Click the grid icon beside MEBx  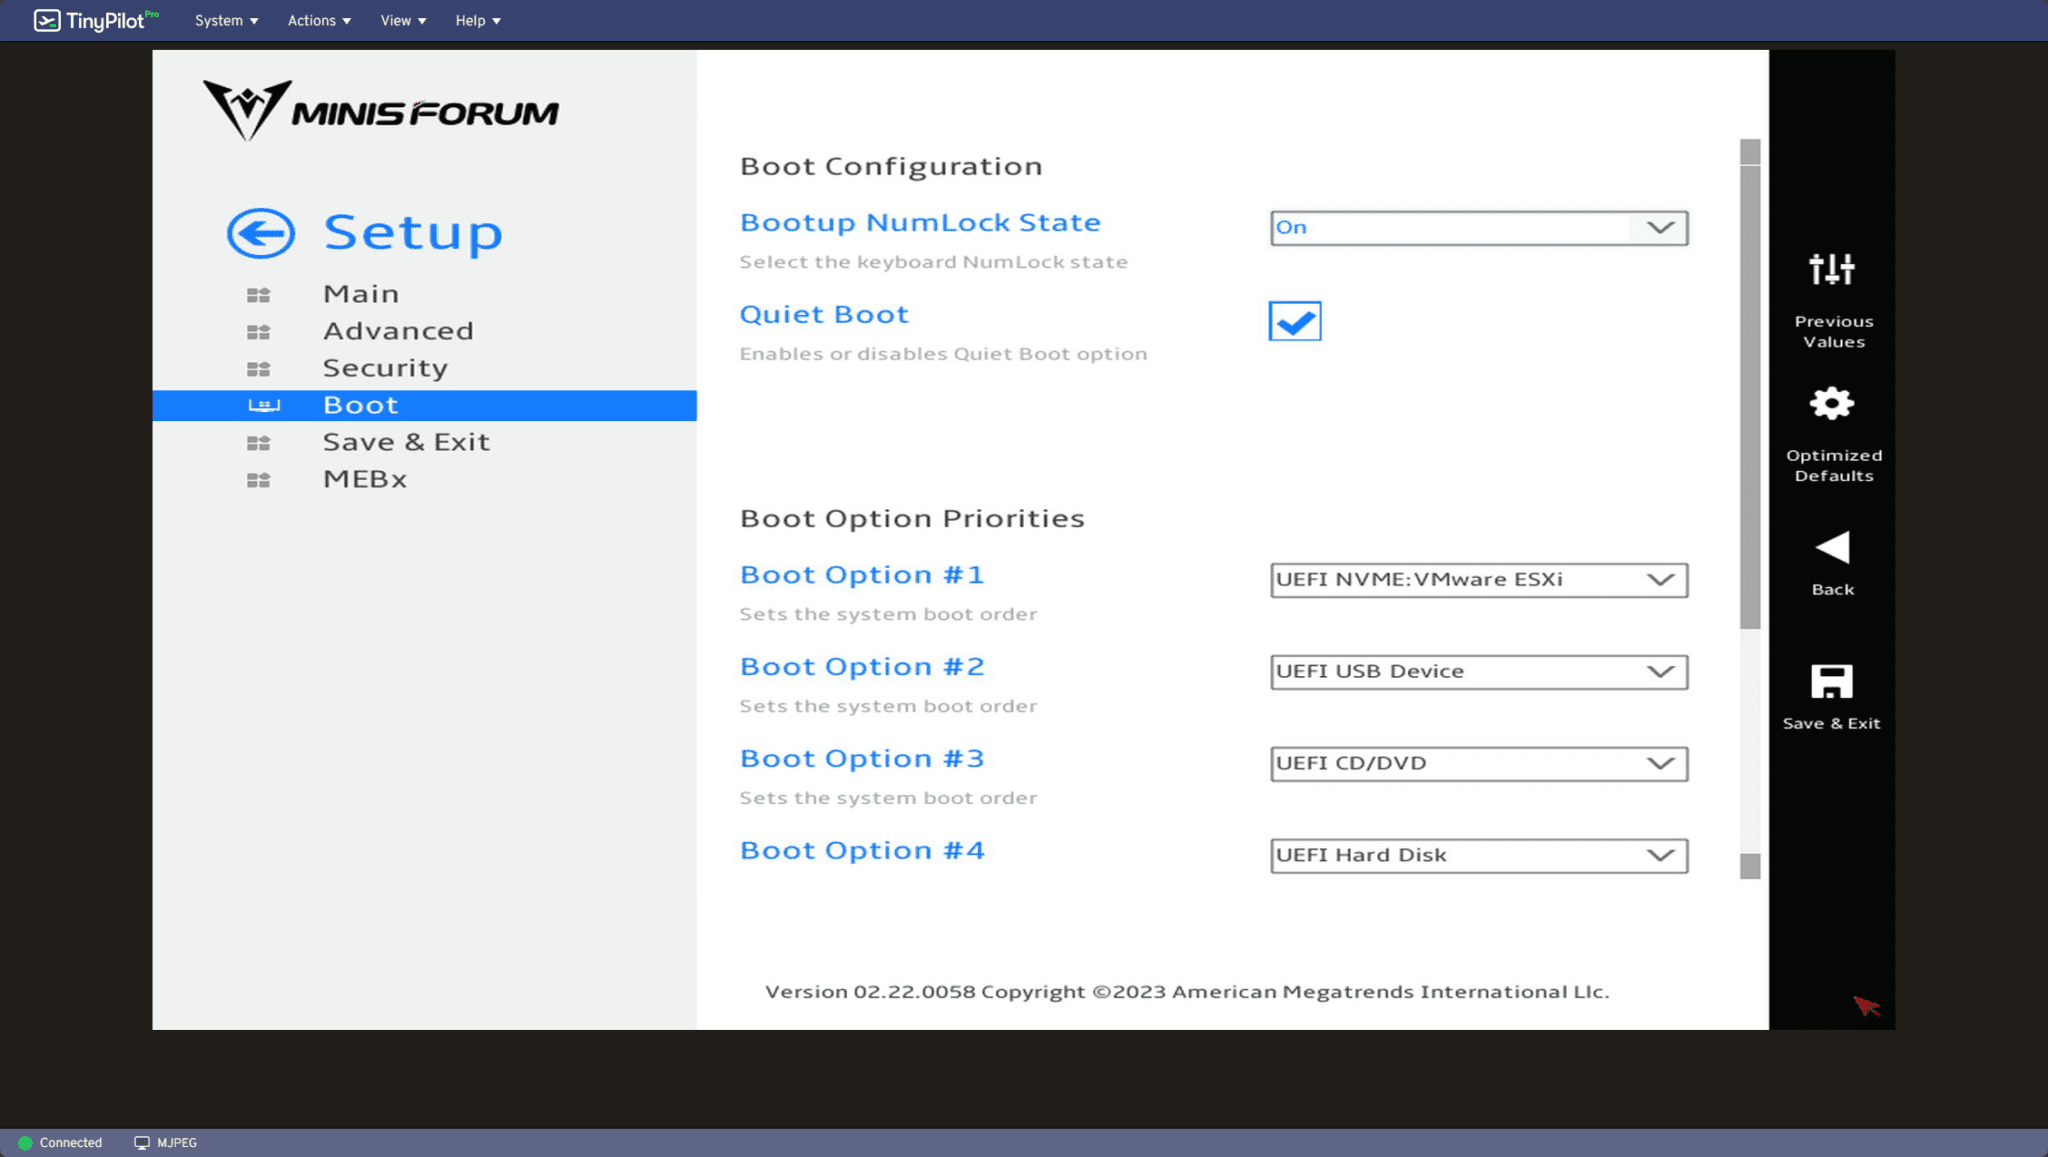258,479
